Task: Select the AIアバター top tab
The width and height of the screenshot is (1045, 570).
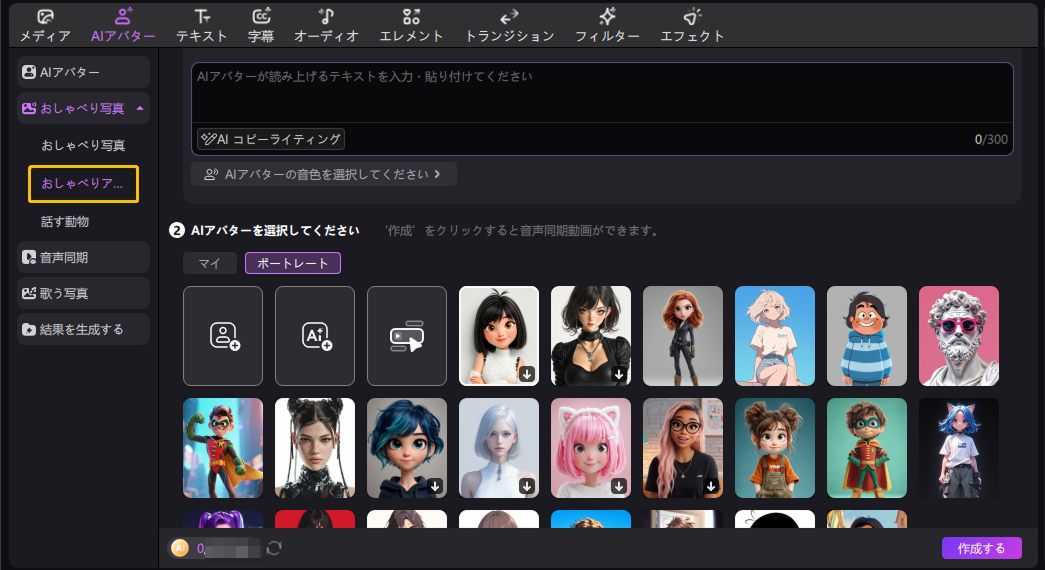Action: pos(123,26)
